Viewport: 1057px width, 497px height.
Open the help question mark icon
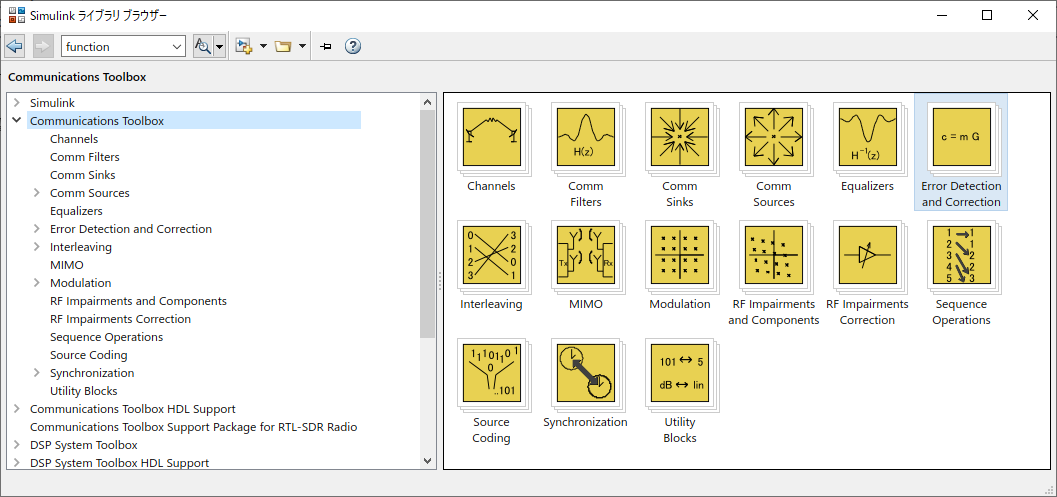pos(353,47)
